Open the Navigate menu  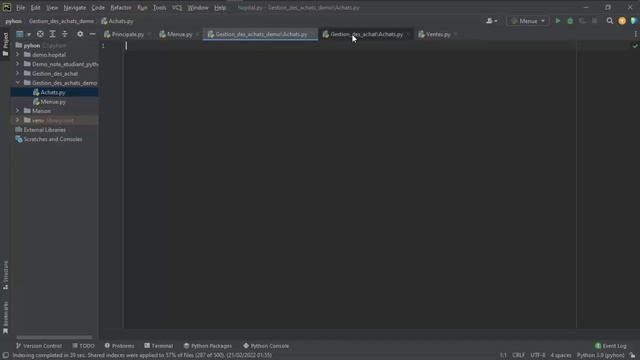point(75,8)
